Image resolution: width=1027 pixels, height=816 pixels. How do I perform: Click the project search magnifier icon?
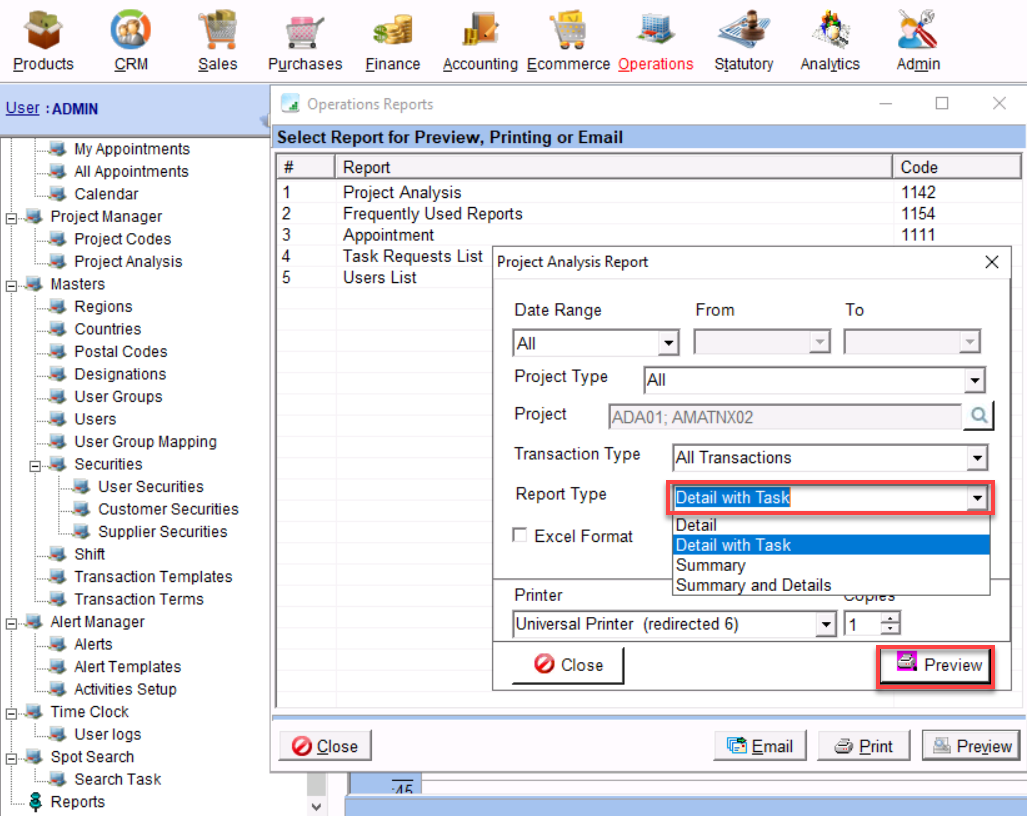978,415
